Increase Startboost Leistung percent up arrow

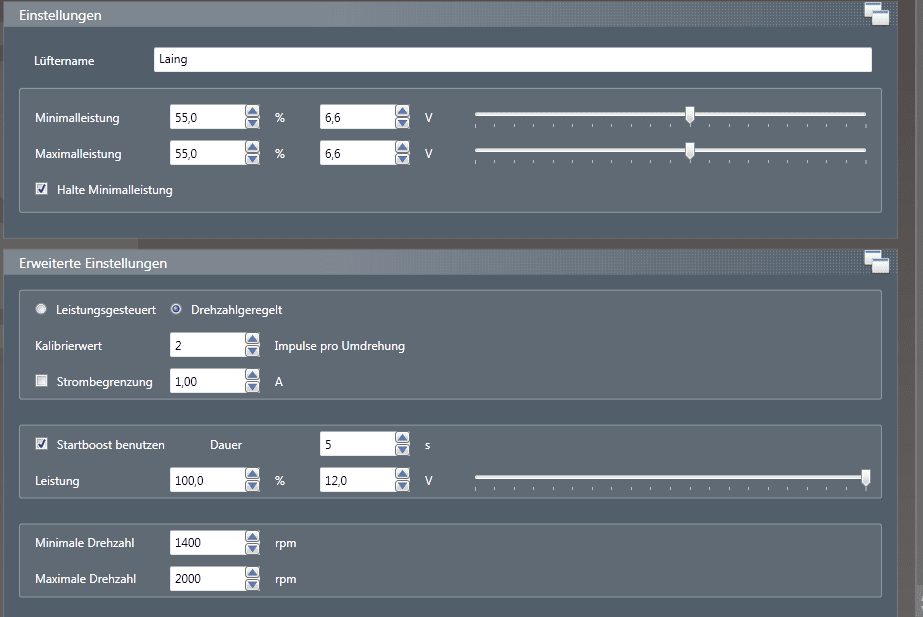click(x=252, y=474)
